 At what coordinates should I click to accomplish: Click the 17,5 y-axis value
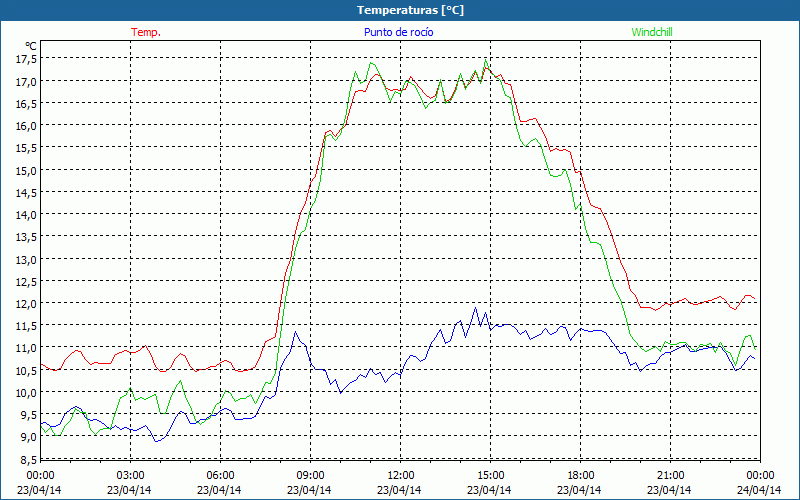[x=26, y=59]
